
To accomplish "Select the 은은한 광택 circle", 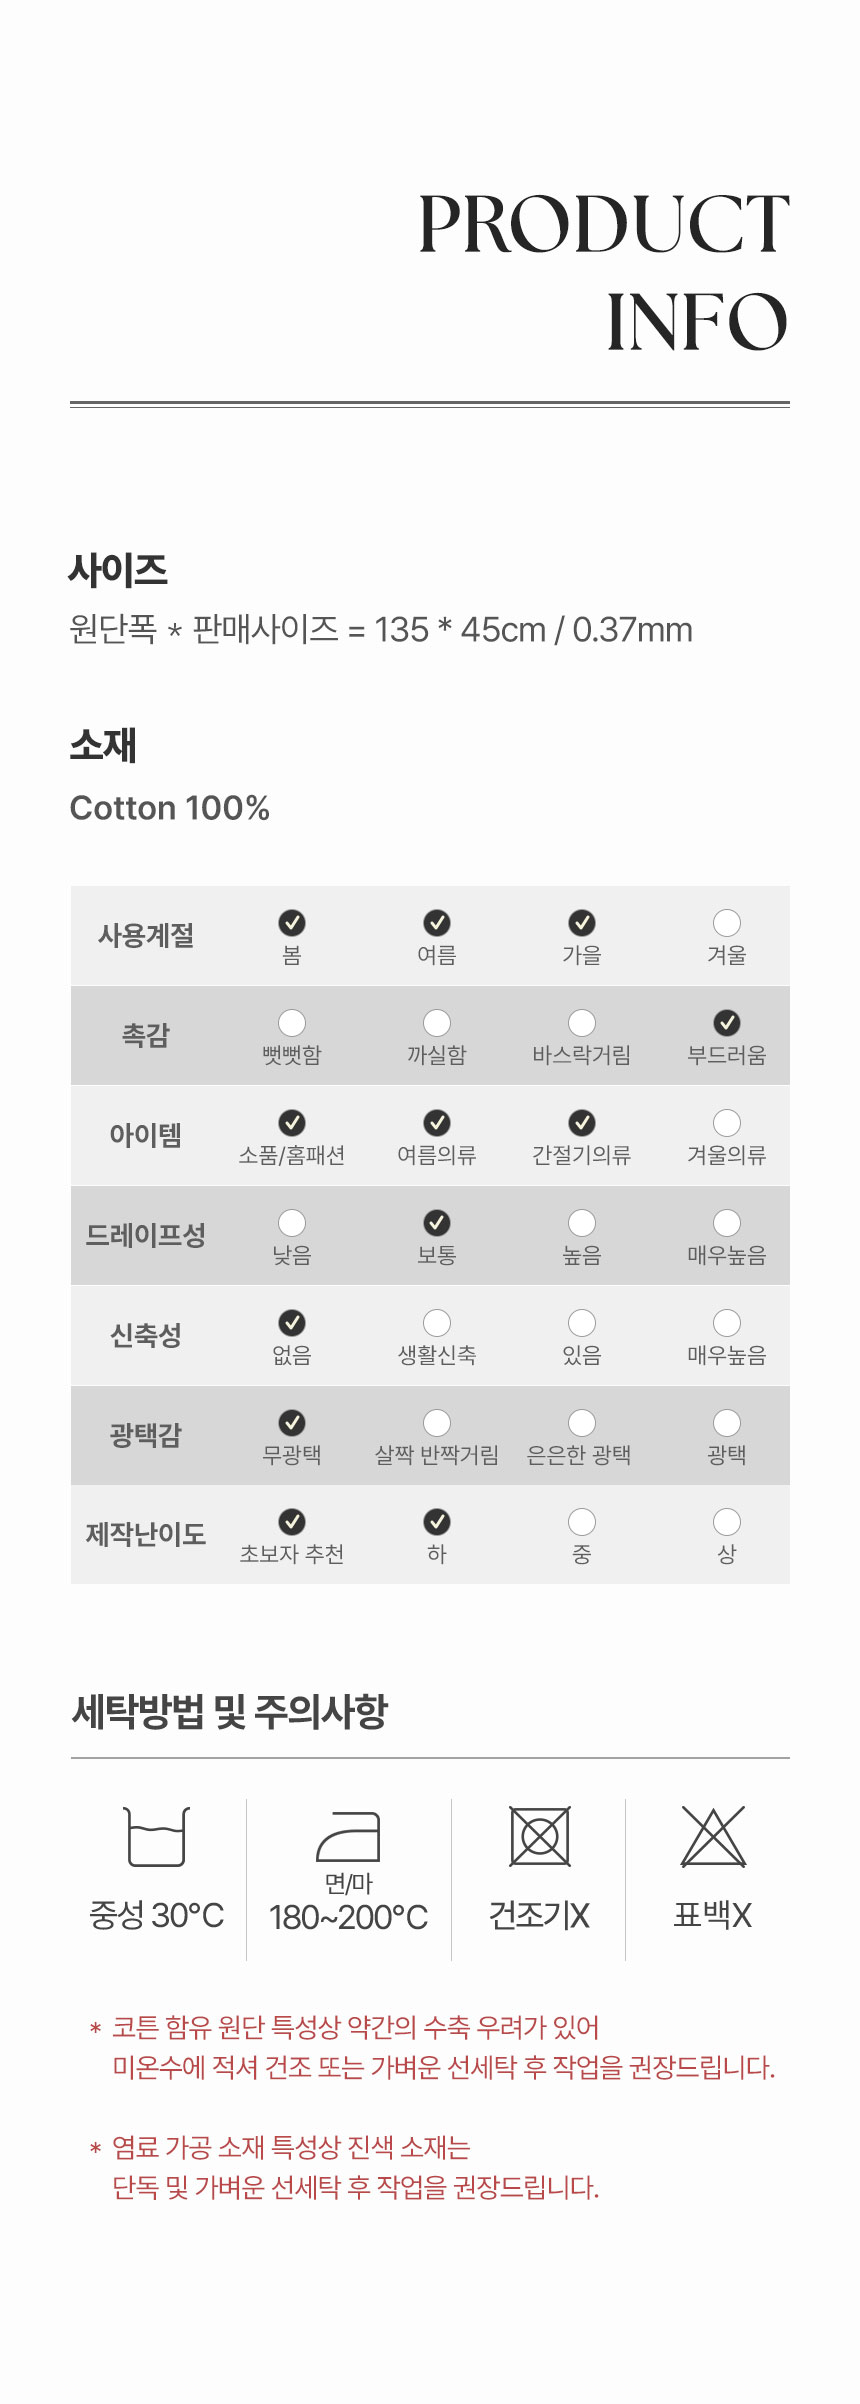I will (582, 1422).
